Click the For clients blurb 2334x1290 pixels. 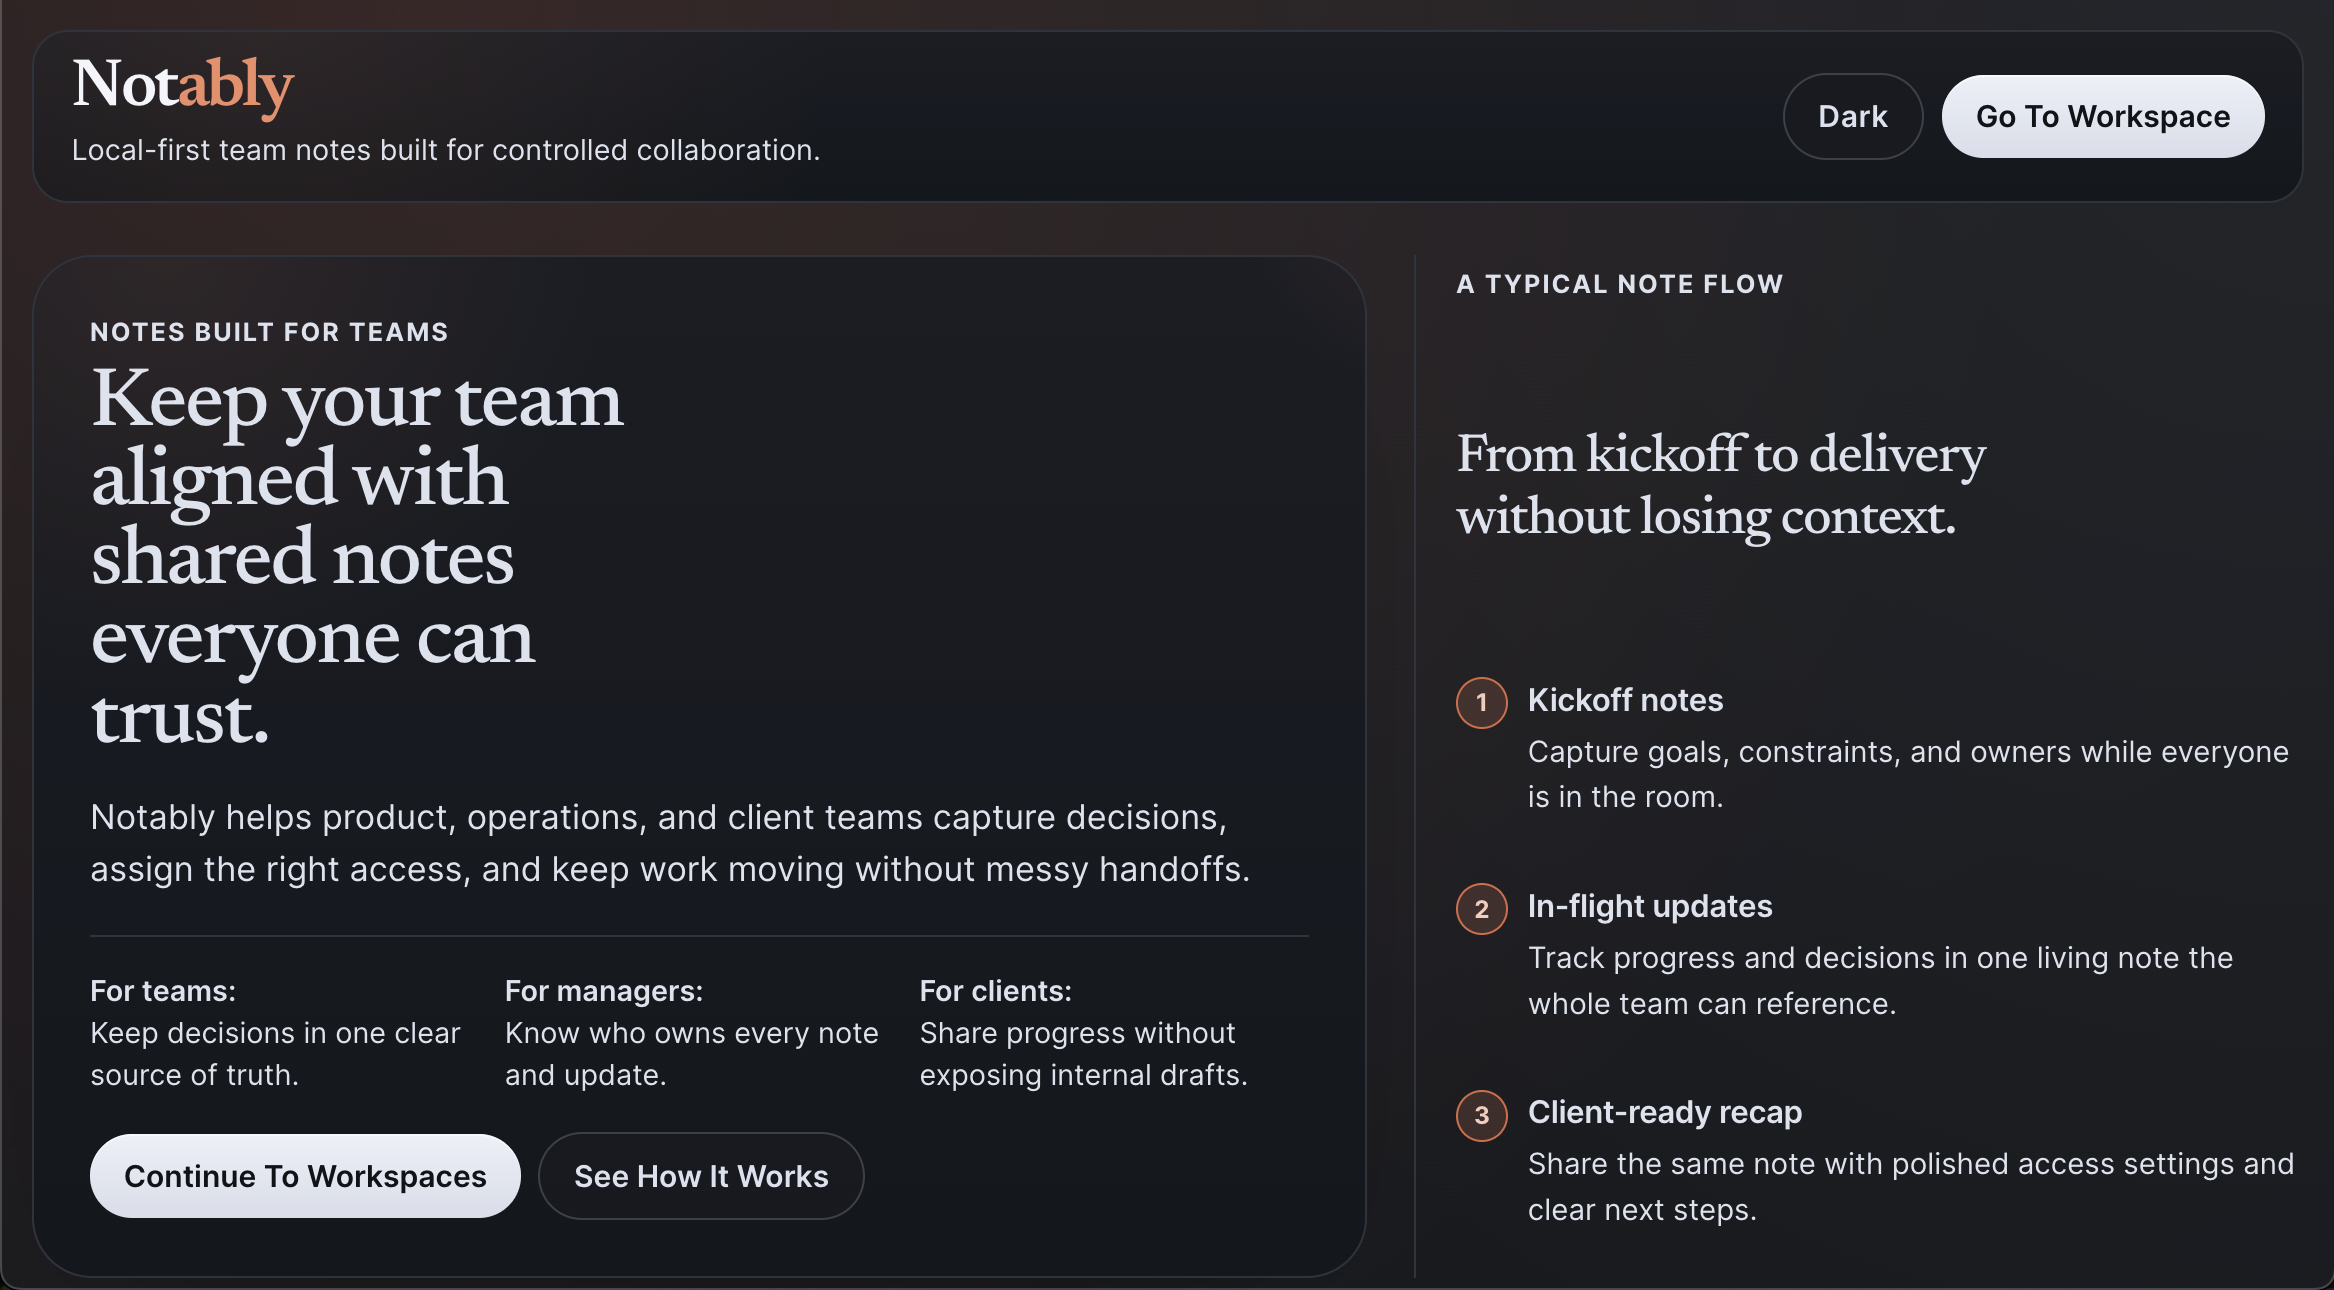point(1083,1053)
